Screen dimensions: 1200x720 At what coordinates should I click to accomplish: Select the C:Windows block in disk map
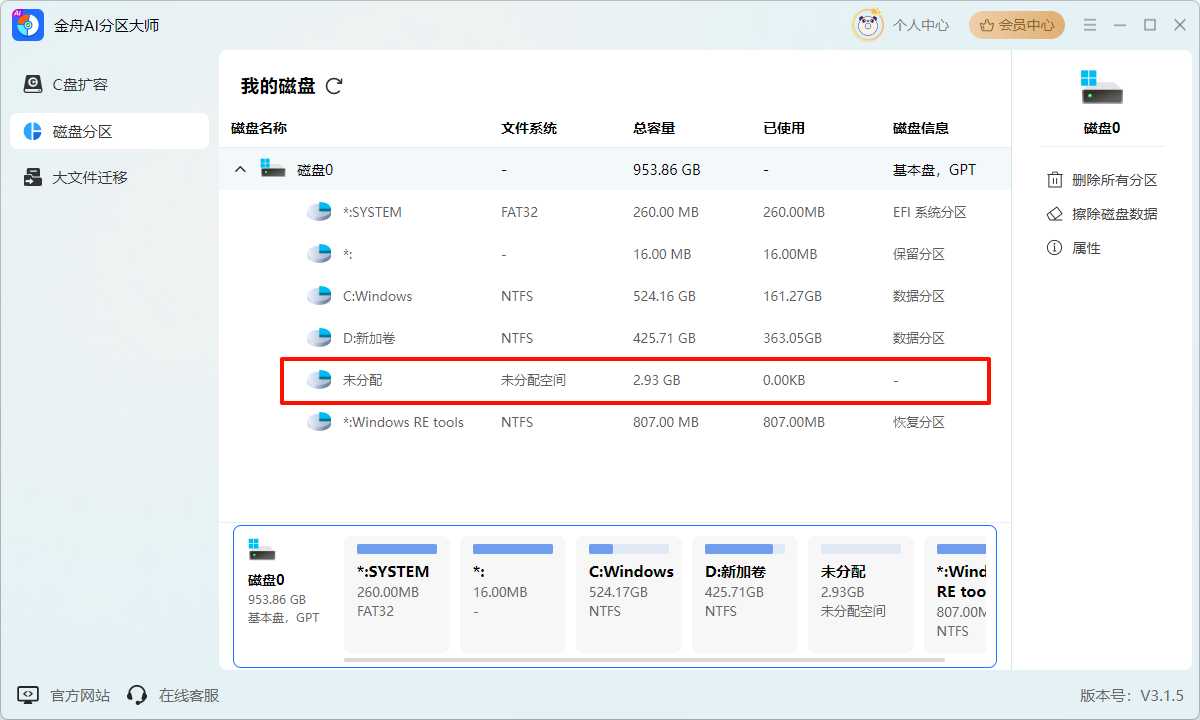tap(629, 594)
